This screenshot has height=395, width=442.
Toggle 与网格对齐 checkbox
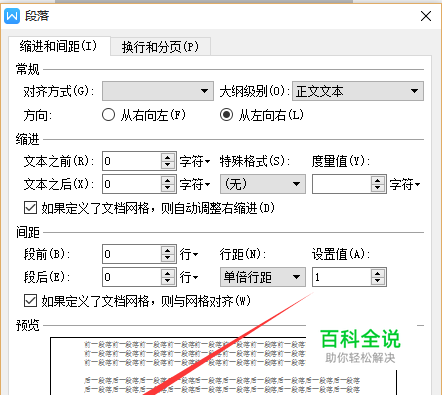click(x=30, y=301)
